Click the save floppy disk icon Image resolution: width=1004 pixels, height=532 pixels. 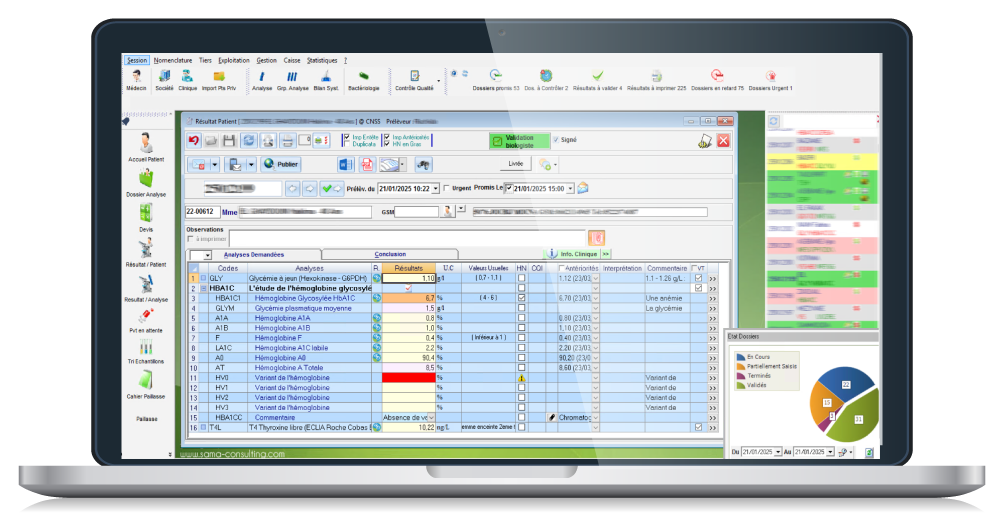pyautogui.click(x=229, y=141)
